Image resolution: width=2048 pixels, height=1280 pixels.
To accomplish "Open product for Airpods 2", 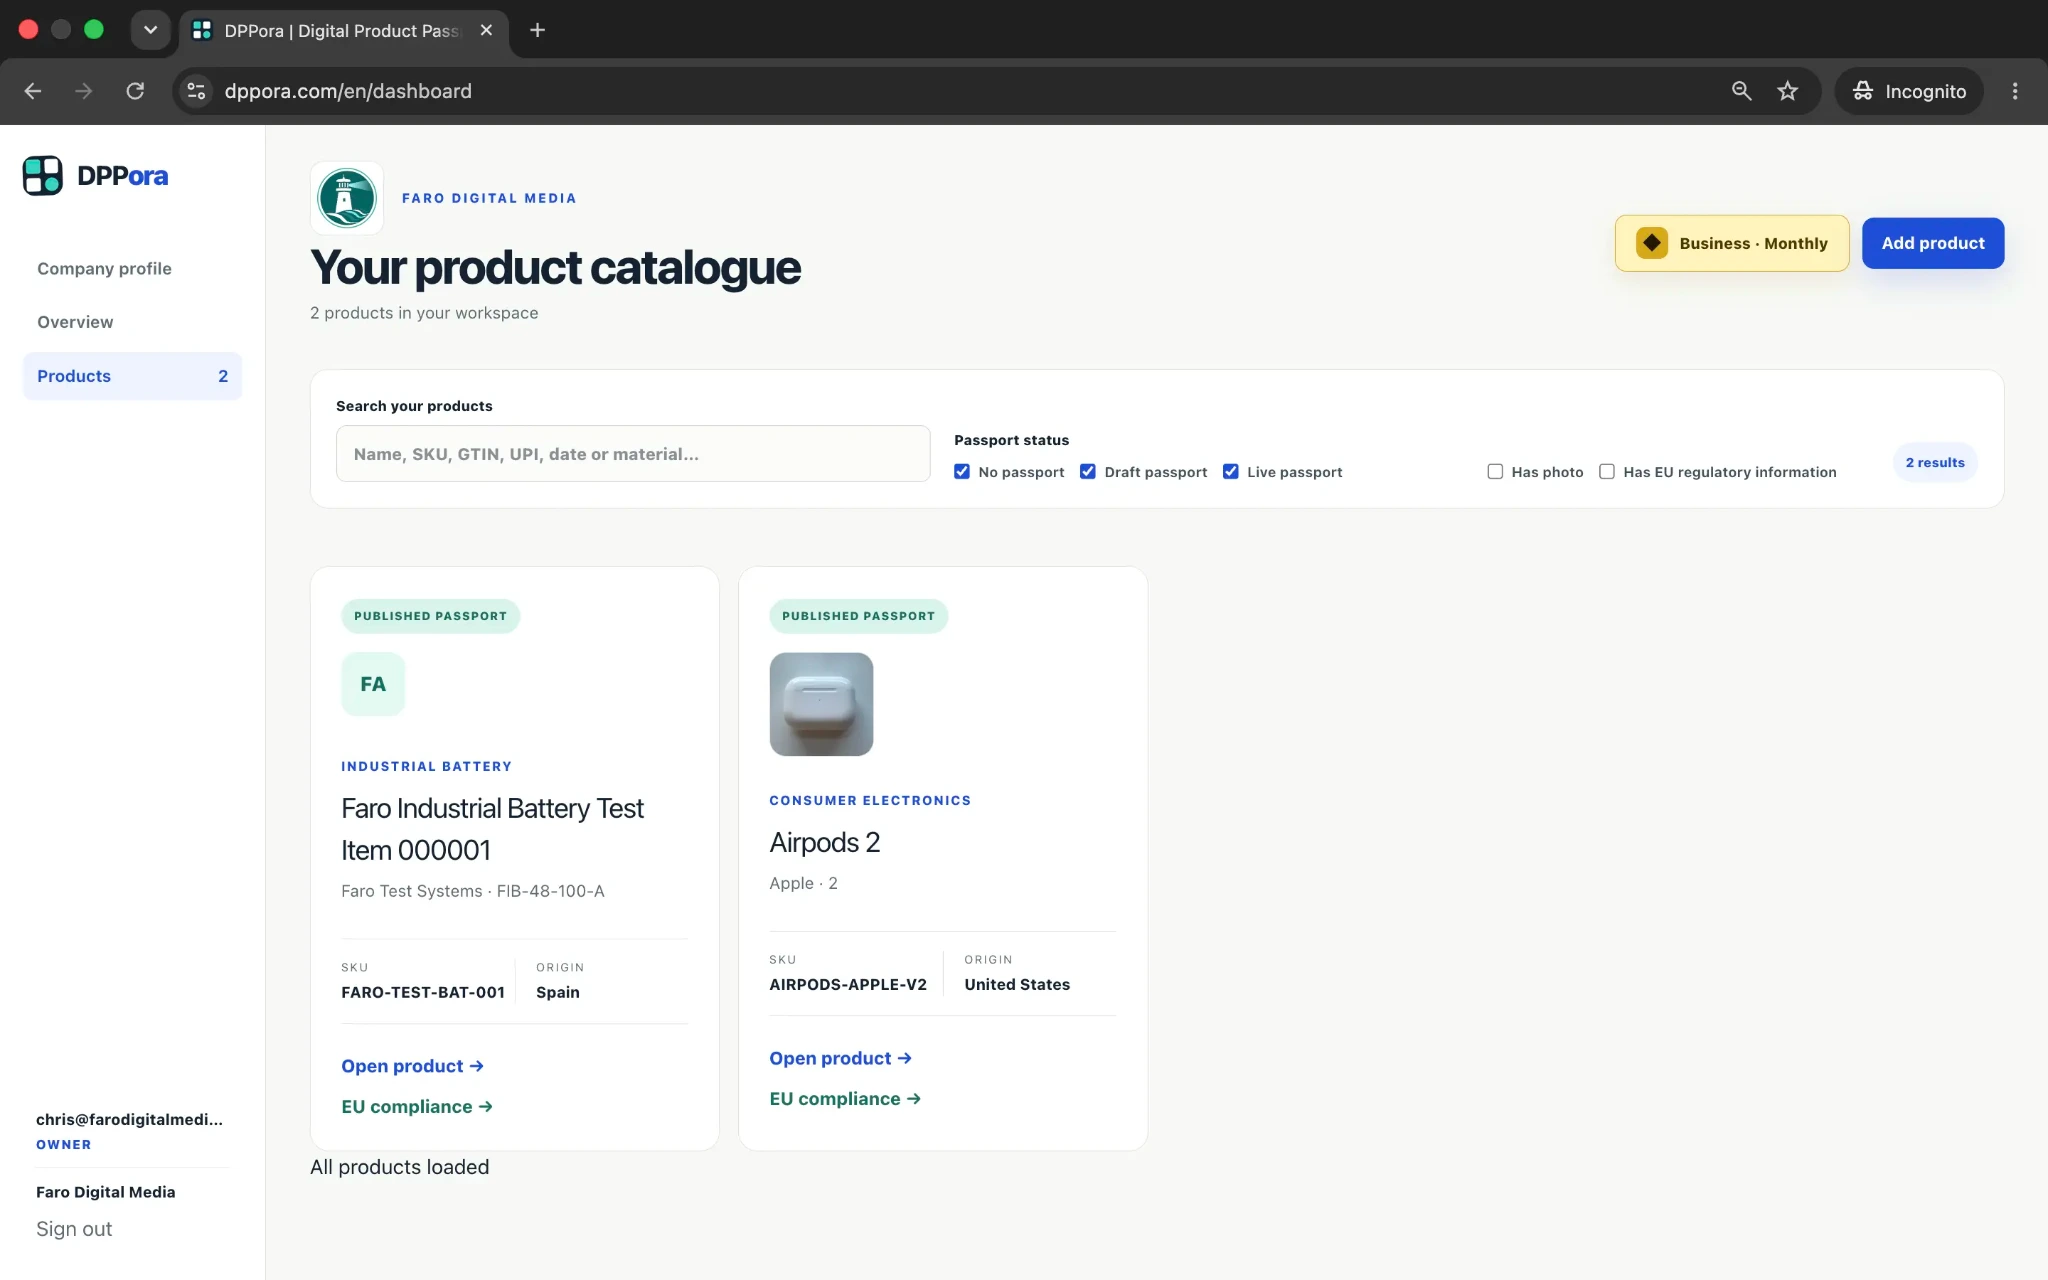I will click(840, 1058).
